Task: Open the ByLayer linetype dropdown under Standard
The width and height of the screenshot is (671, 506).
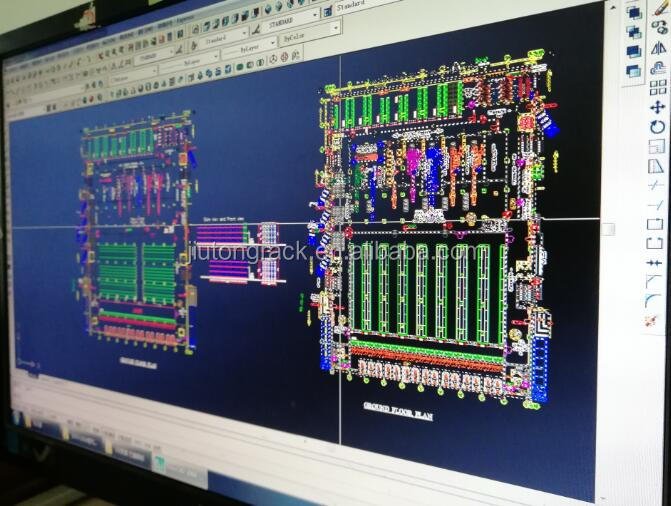Action: coord(190,61)
